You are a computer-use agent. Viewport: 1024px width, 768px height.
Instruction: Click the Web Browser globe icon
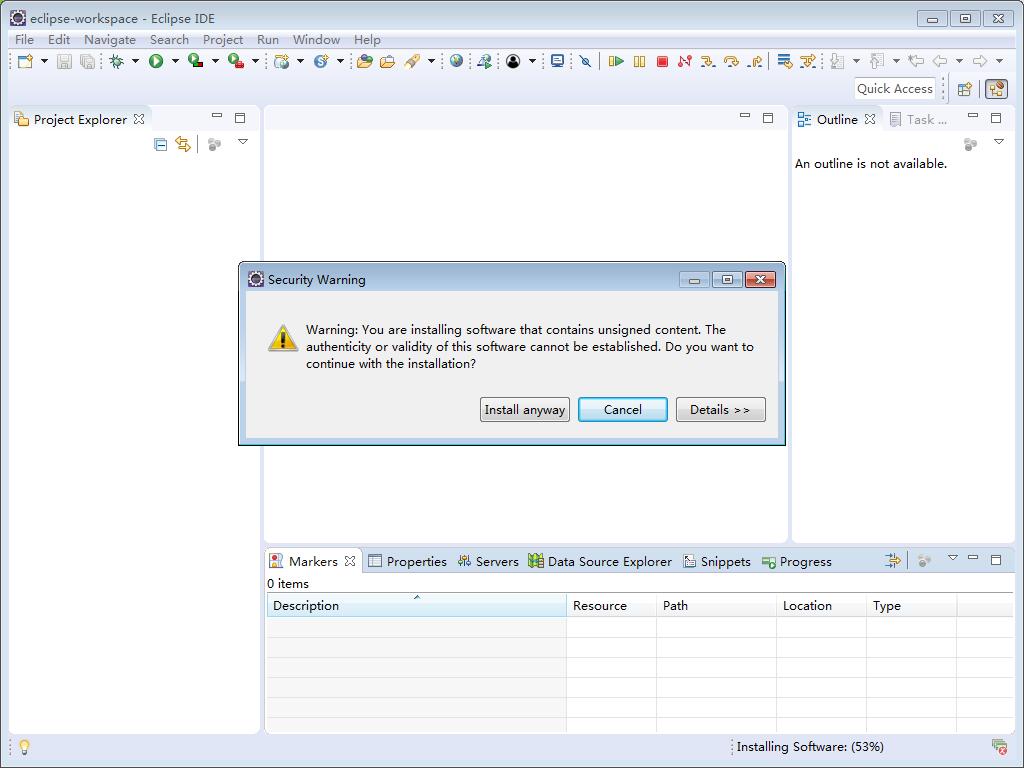click(x=456, y=61)
